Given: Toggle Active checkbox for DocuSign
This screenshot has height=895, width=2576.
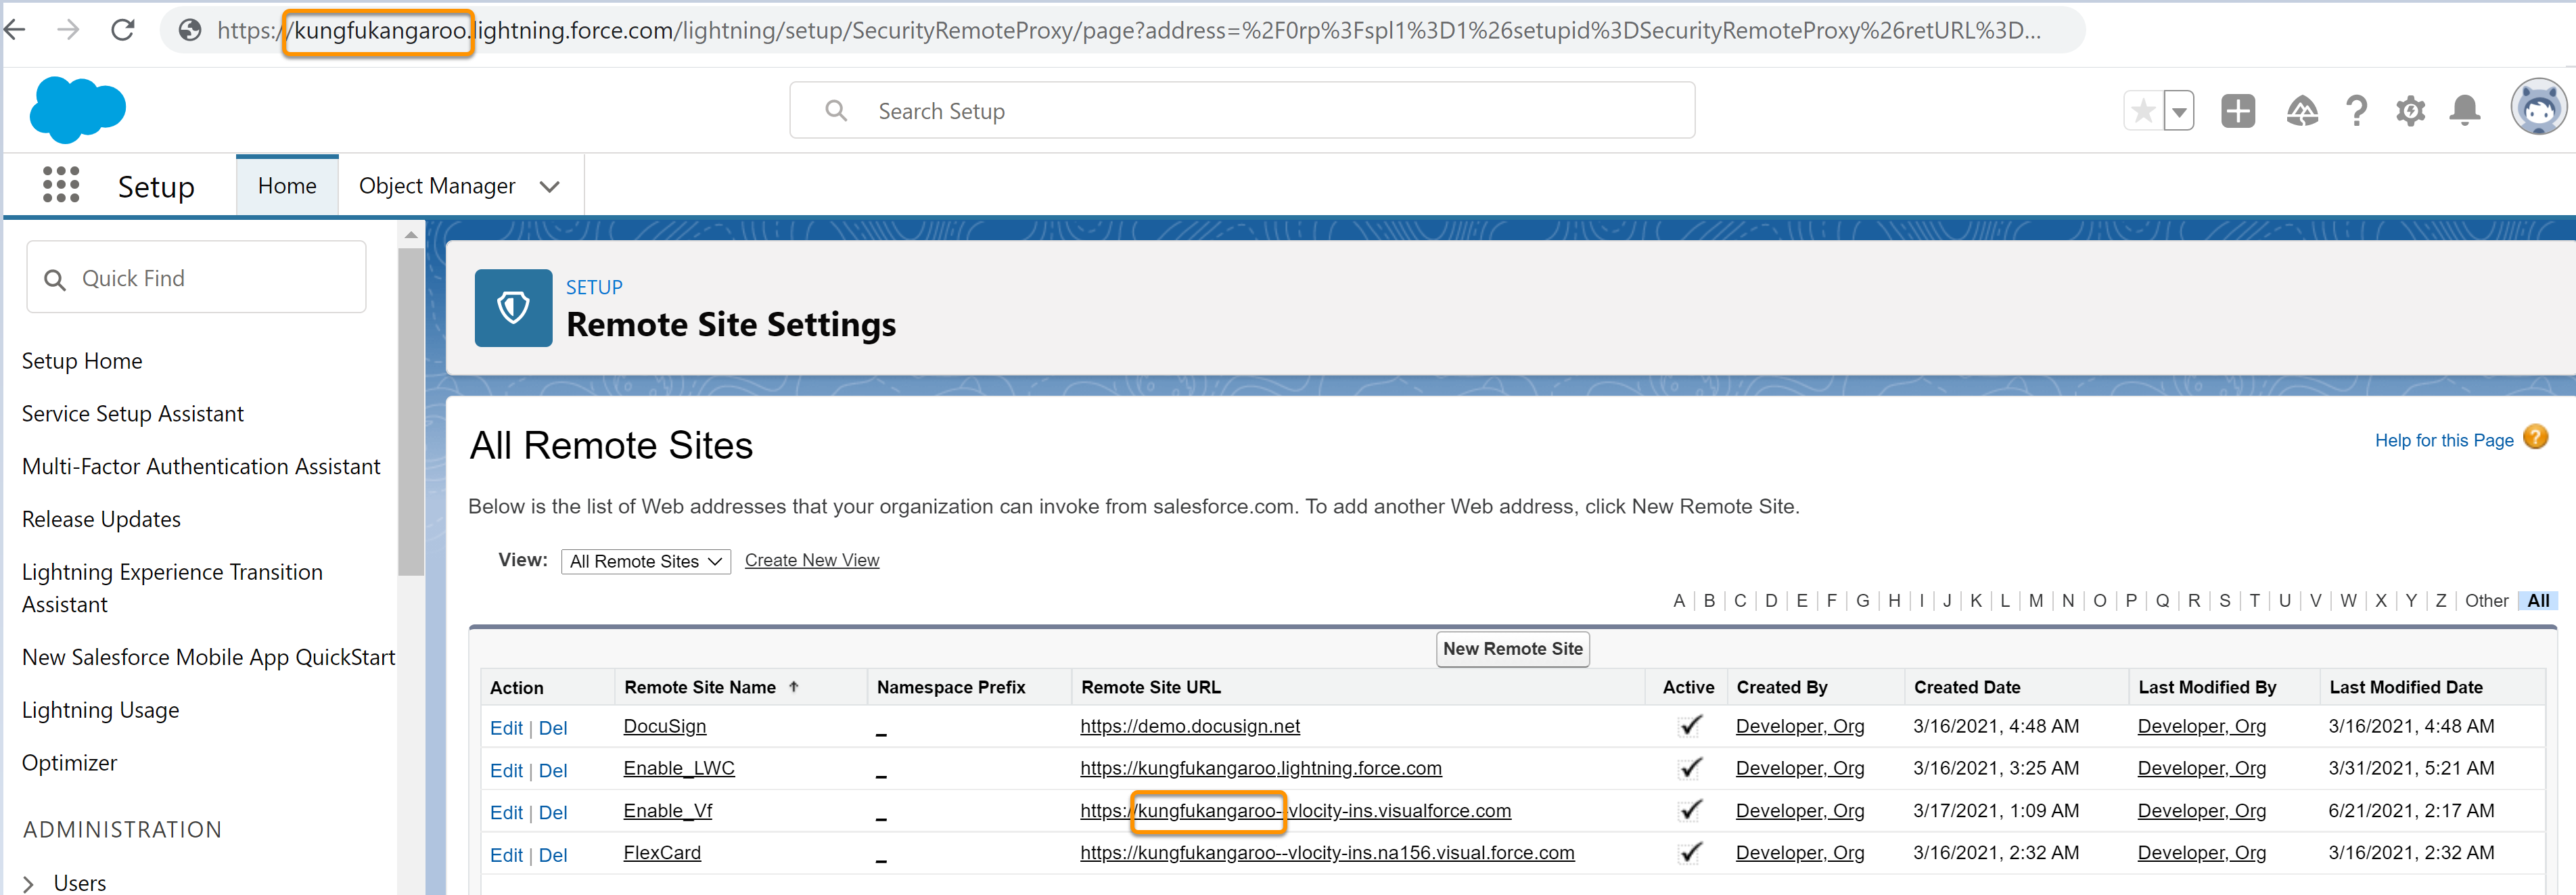Looking at the screenshot, I should (x=1688, y=726).
